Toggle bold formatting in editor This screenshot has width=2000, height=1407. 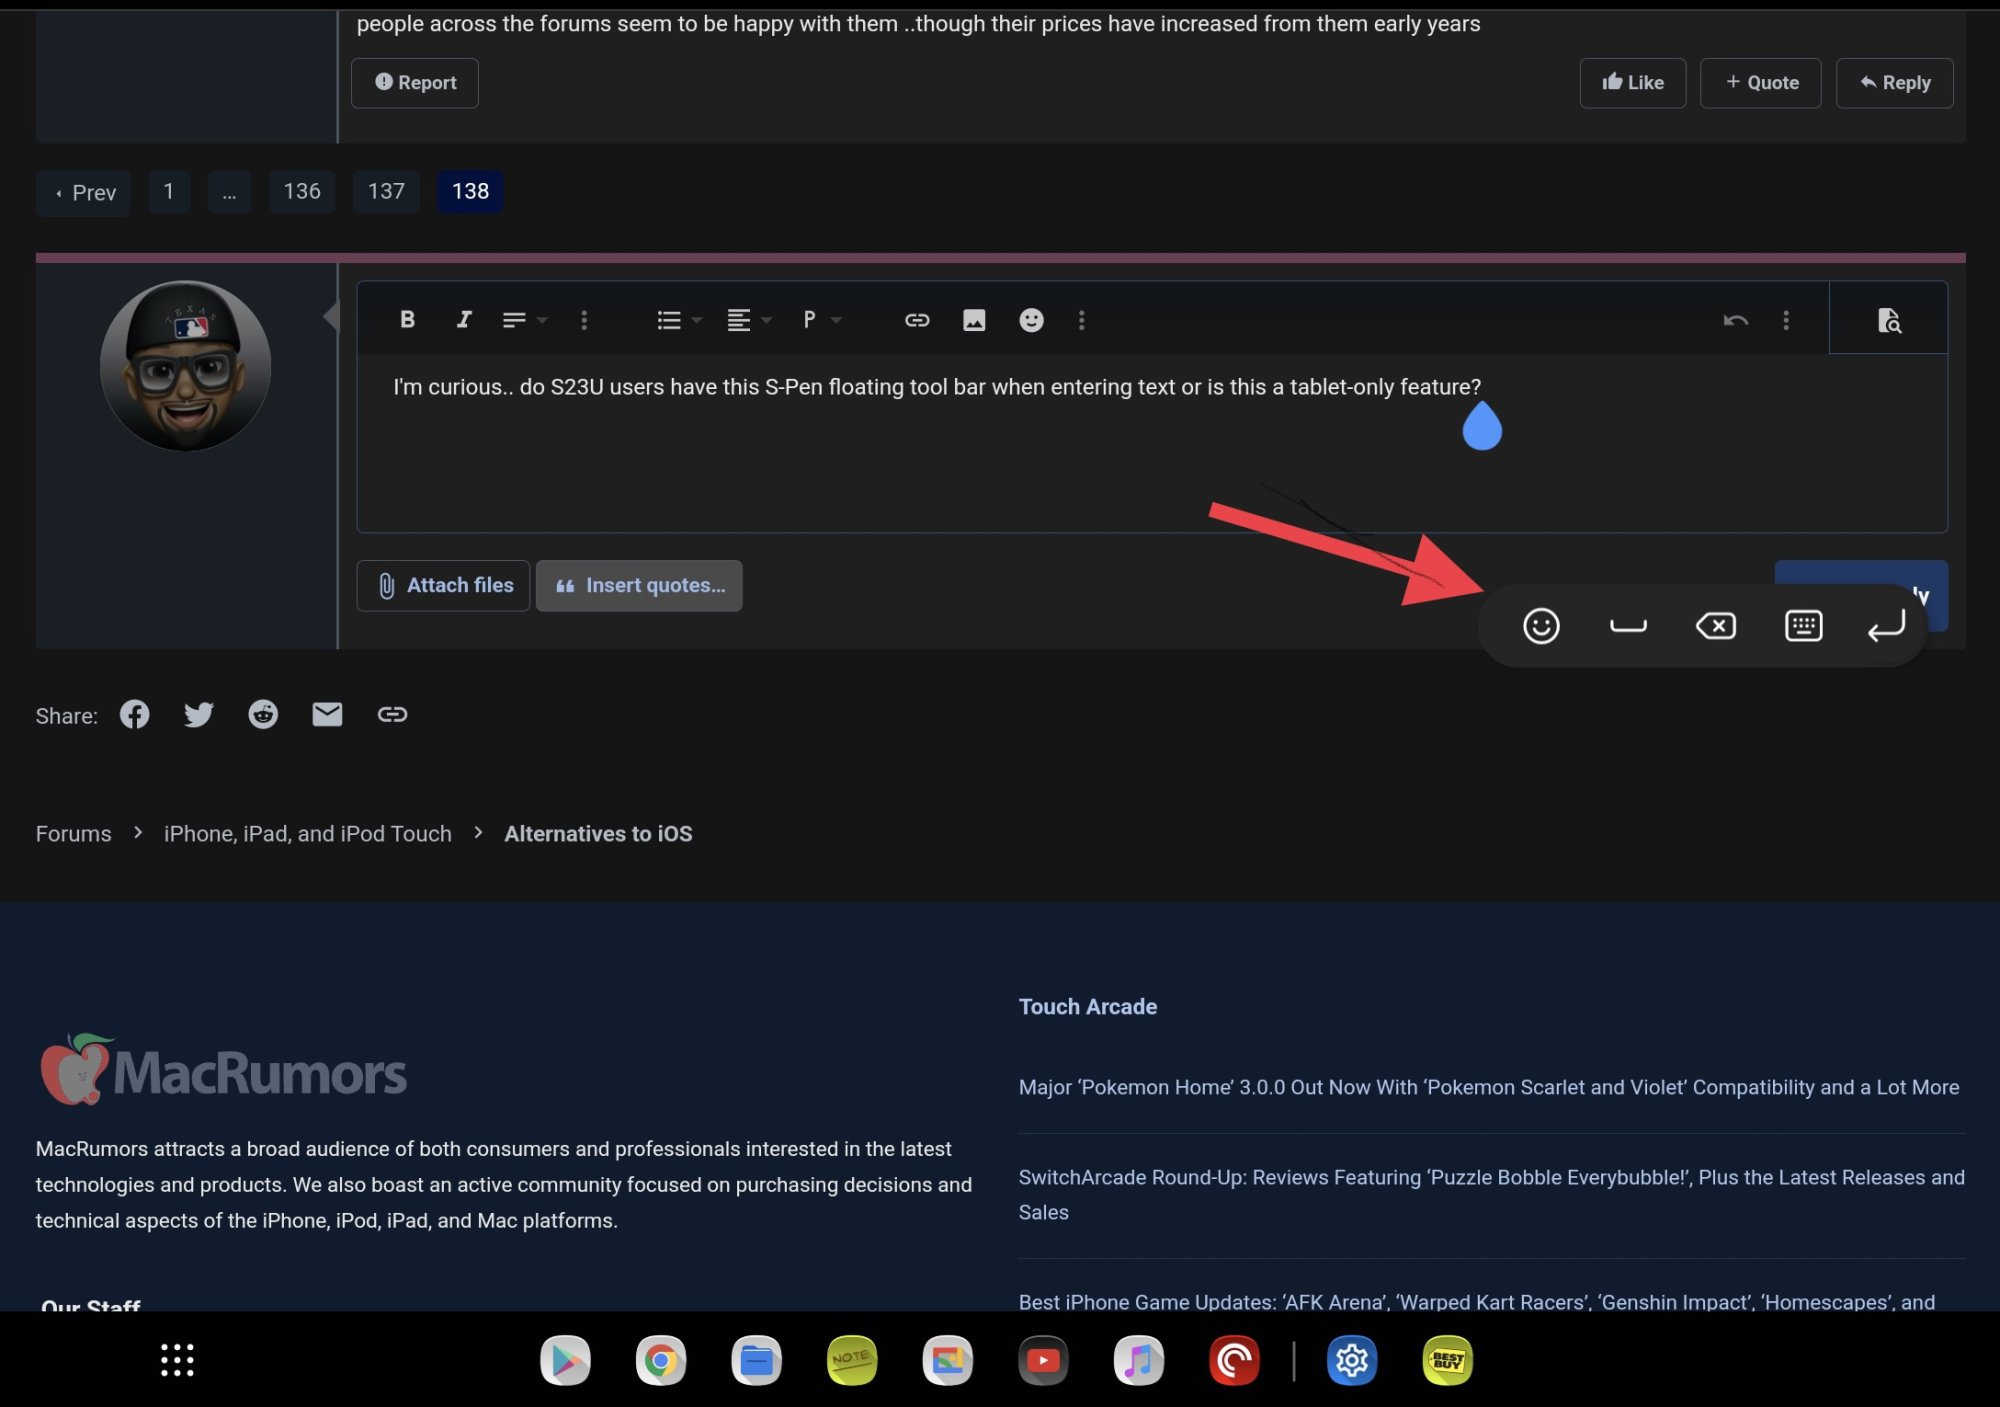pos(407,319)
